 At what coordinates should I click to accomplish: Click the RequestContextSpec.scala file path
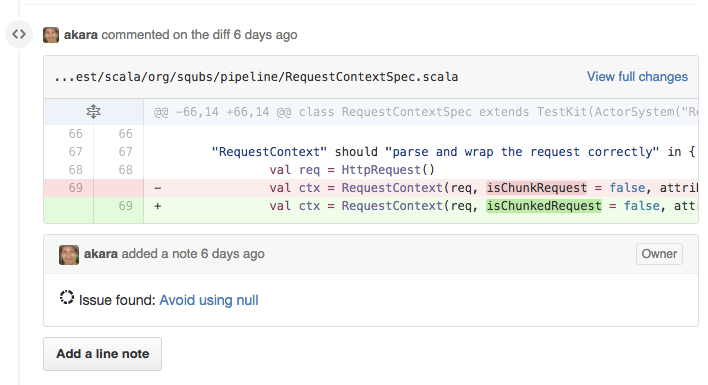point(256,77)
